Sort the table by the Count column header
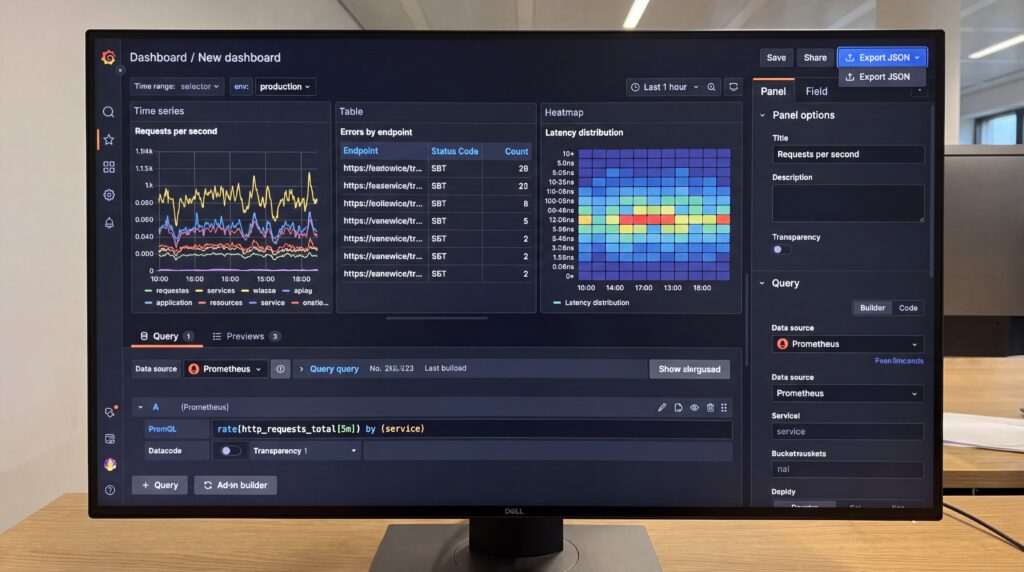Image resolution: width=1024 pixels, height=572 pixels. (516, 151)
